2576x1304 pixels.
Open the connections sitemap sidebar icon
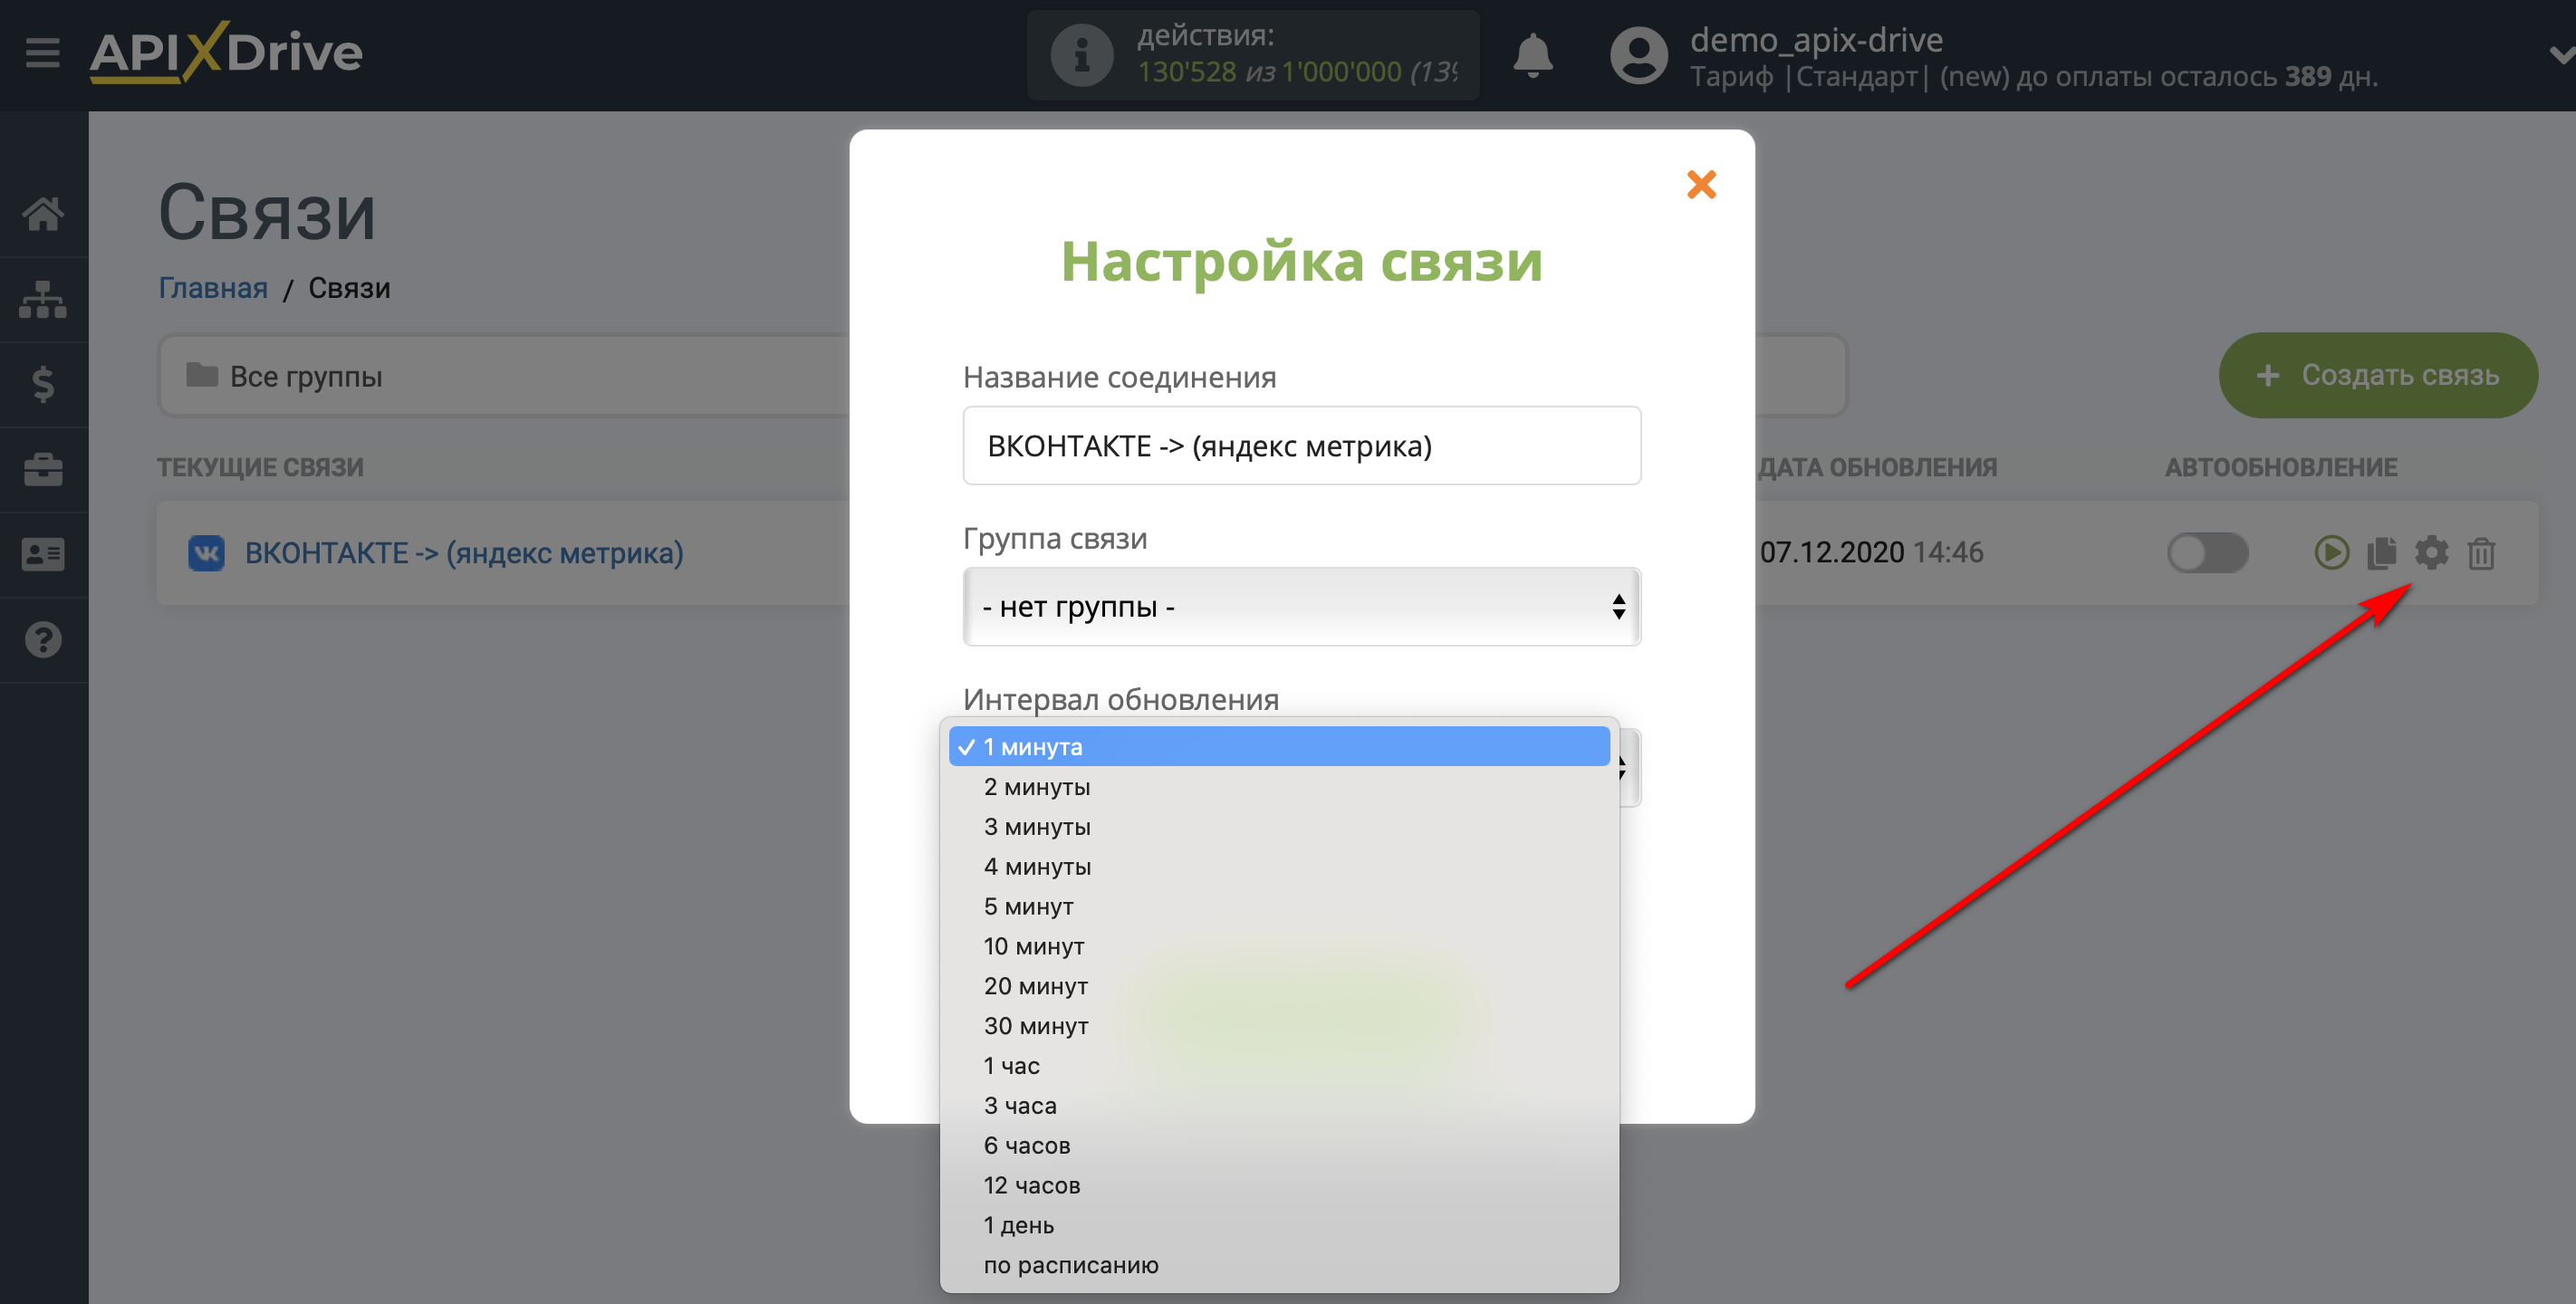coord(43,299)
